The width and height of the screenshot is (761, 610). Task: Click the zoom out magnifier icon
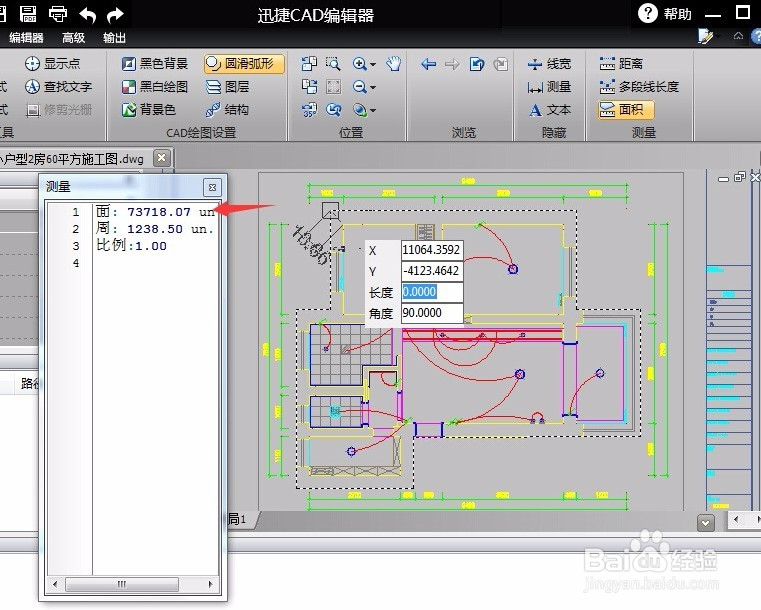pos(359,87)
